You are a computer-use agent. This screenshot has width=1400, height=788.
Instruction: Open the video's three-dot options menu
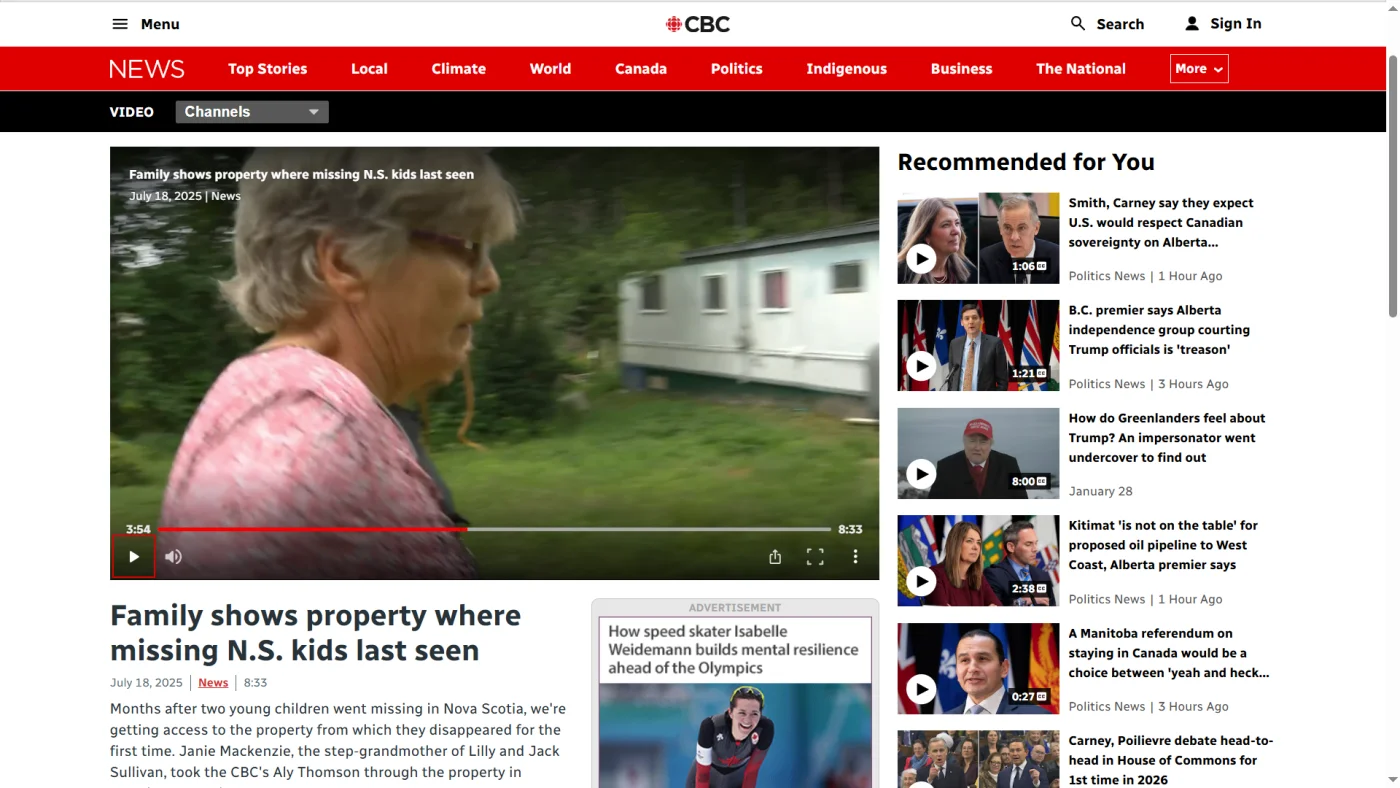[x=855, y=557]
